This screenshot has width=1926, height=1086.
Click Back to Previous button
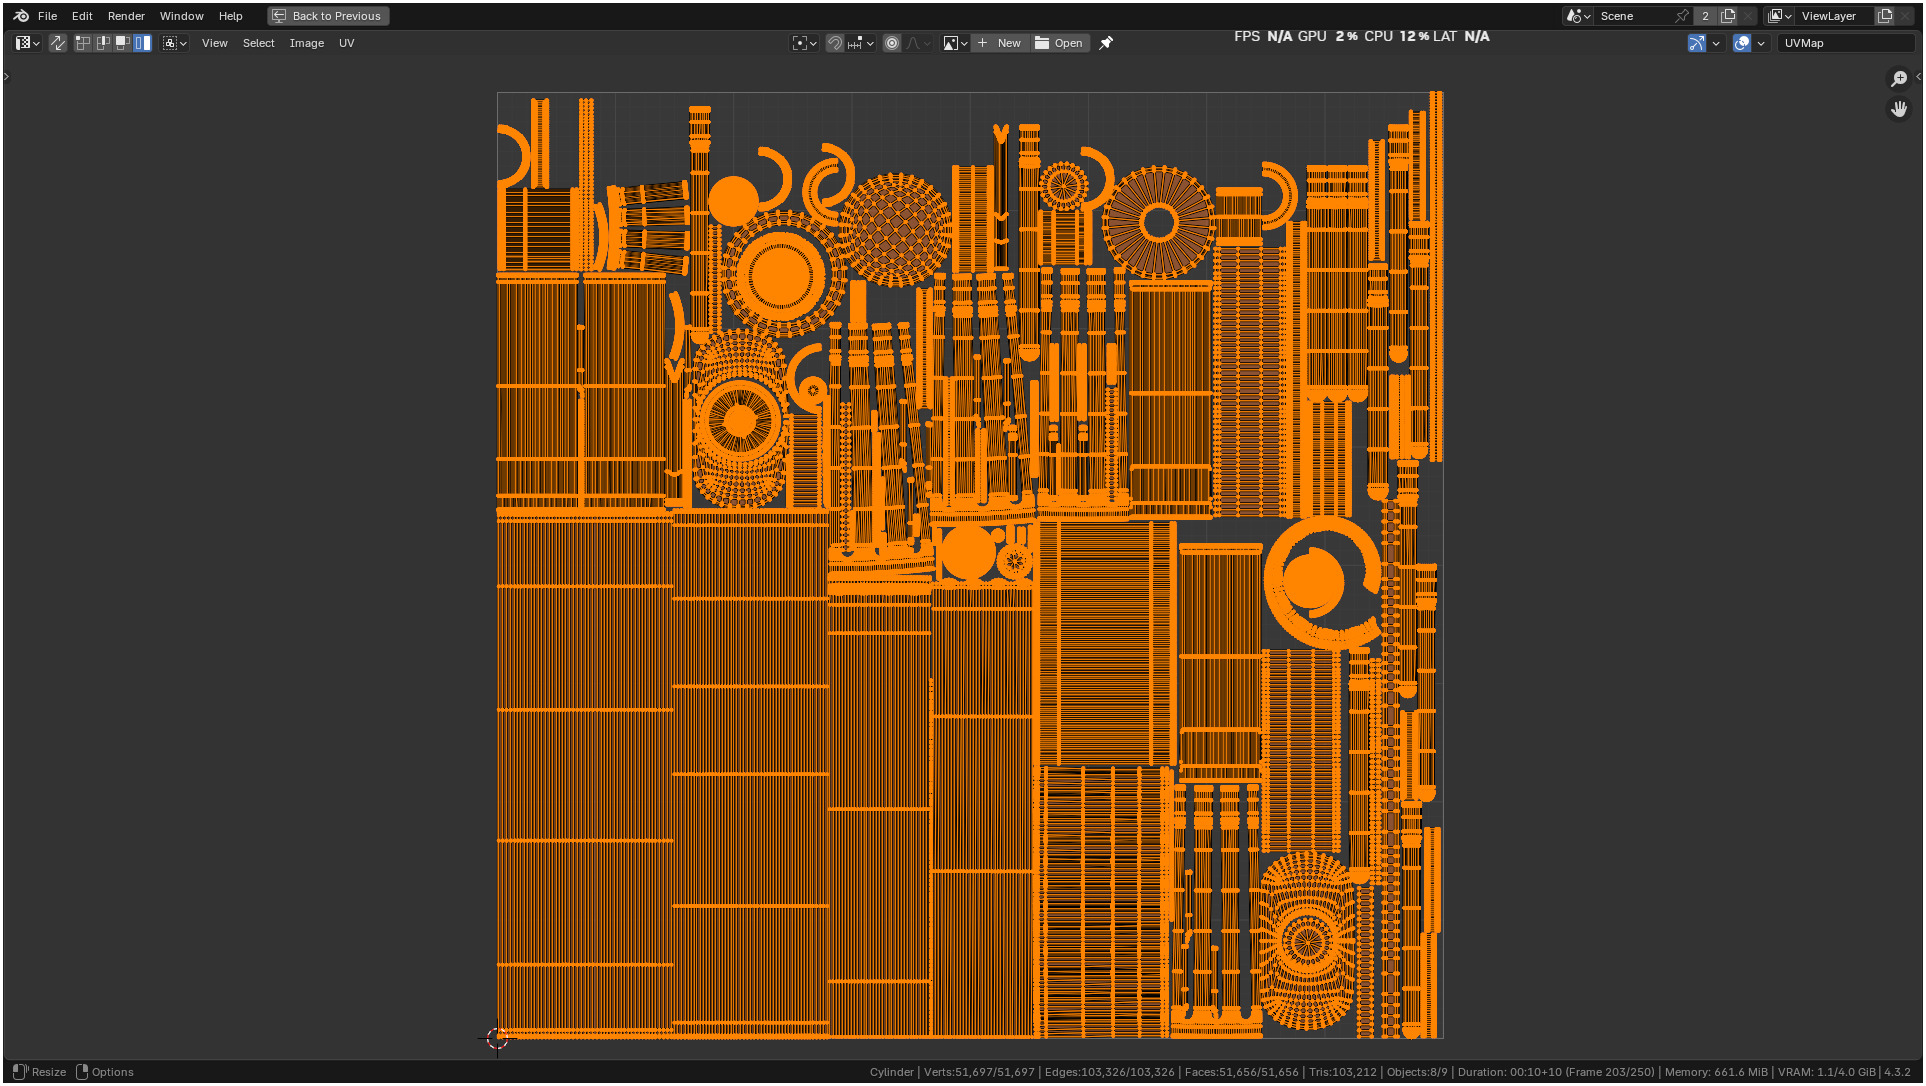pyautogui.click(x=328, y=16)
